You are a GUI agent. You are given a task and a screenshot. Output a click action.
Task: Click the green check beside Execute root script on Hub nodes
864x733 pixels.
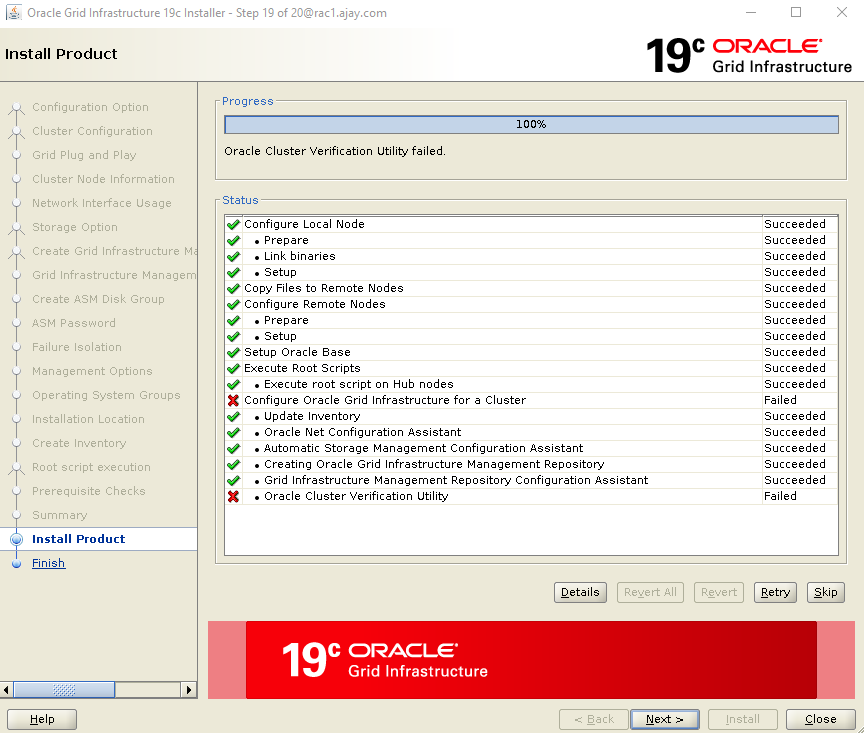(x=233, y=384)
